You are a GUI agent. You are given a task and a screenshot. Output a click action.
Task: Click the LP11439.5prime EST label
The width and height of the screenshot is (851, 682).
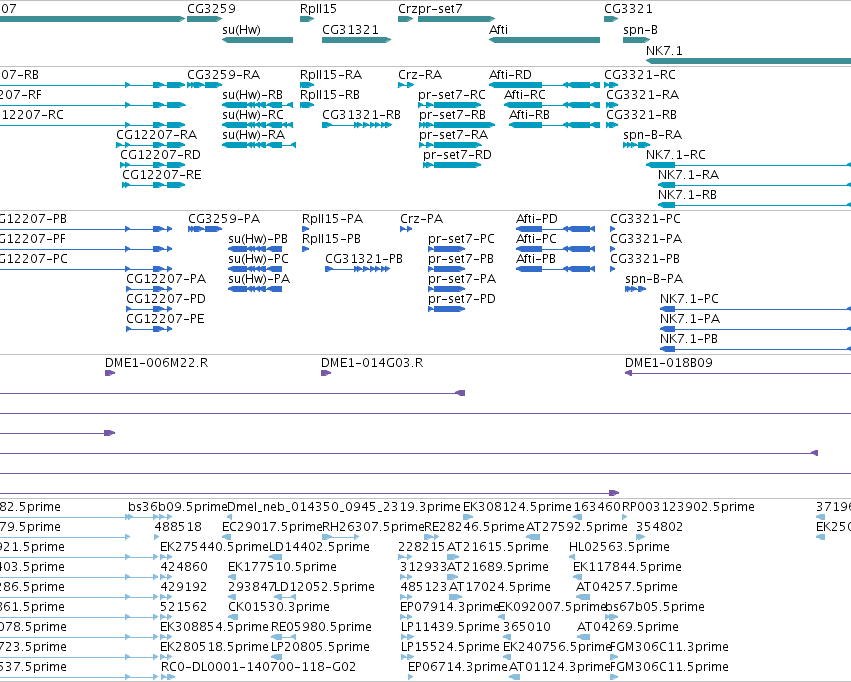coord(450,627)
